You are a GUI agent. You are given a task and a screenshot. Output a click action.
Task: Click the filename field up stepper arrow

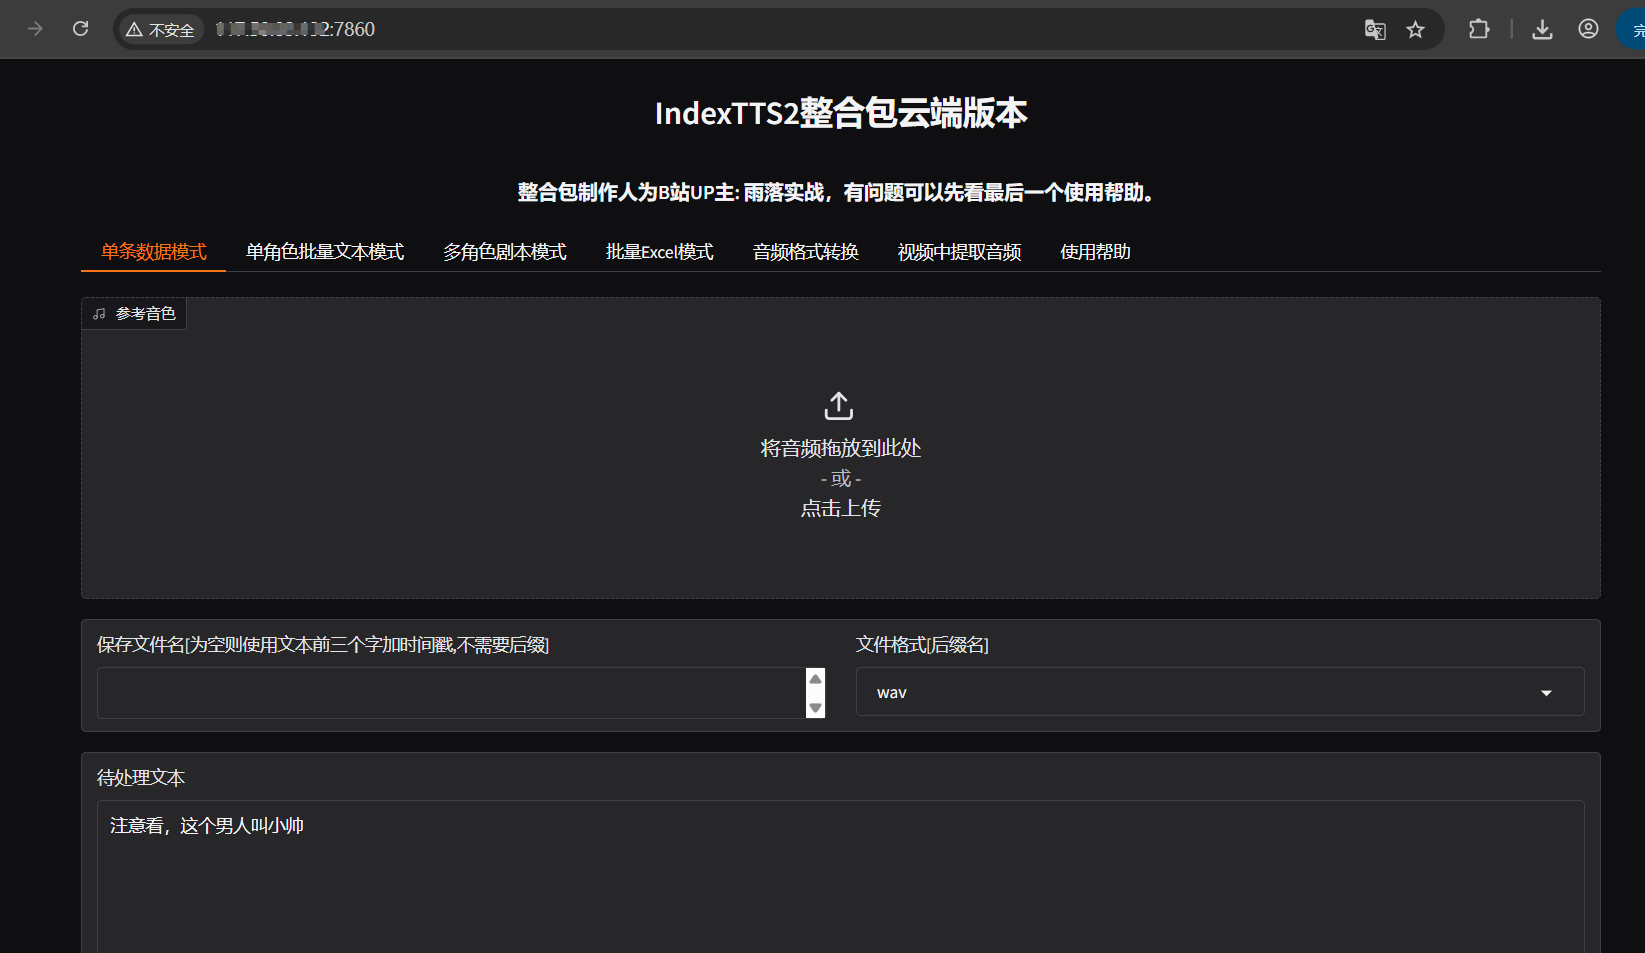(x=815, y=679)
